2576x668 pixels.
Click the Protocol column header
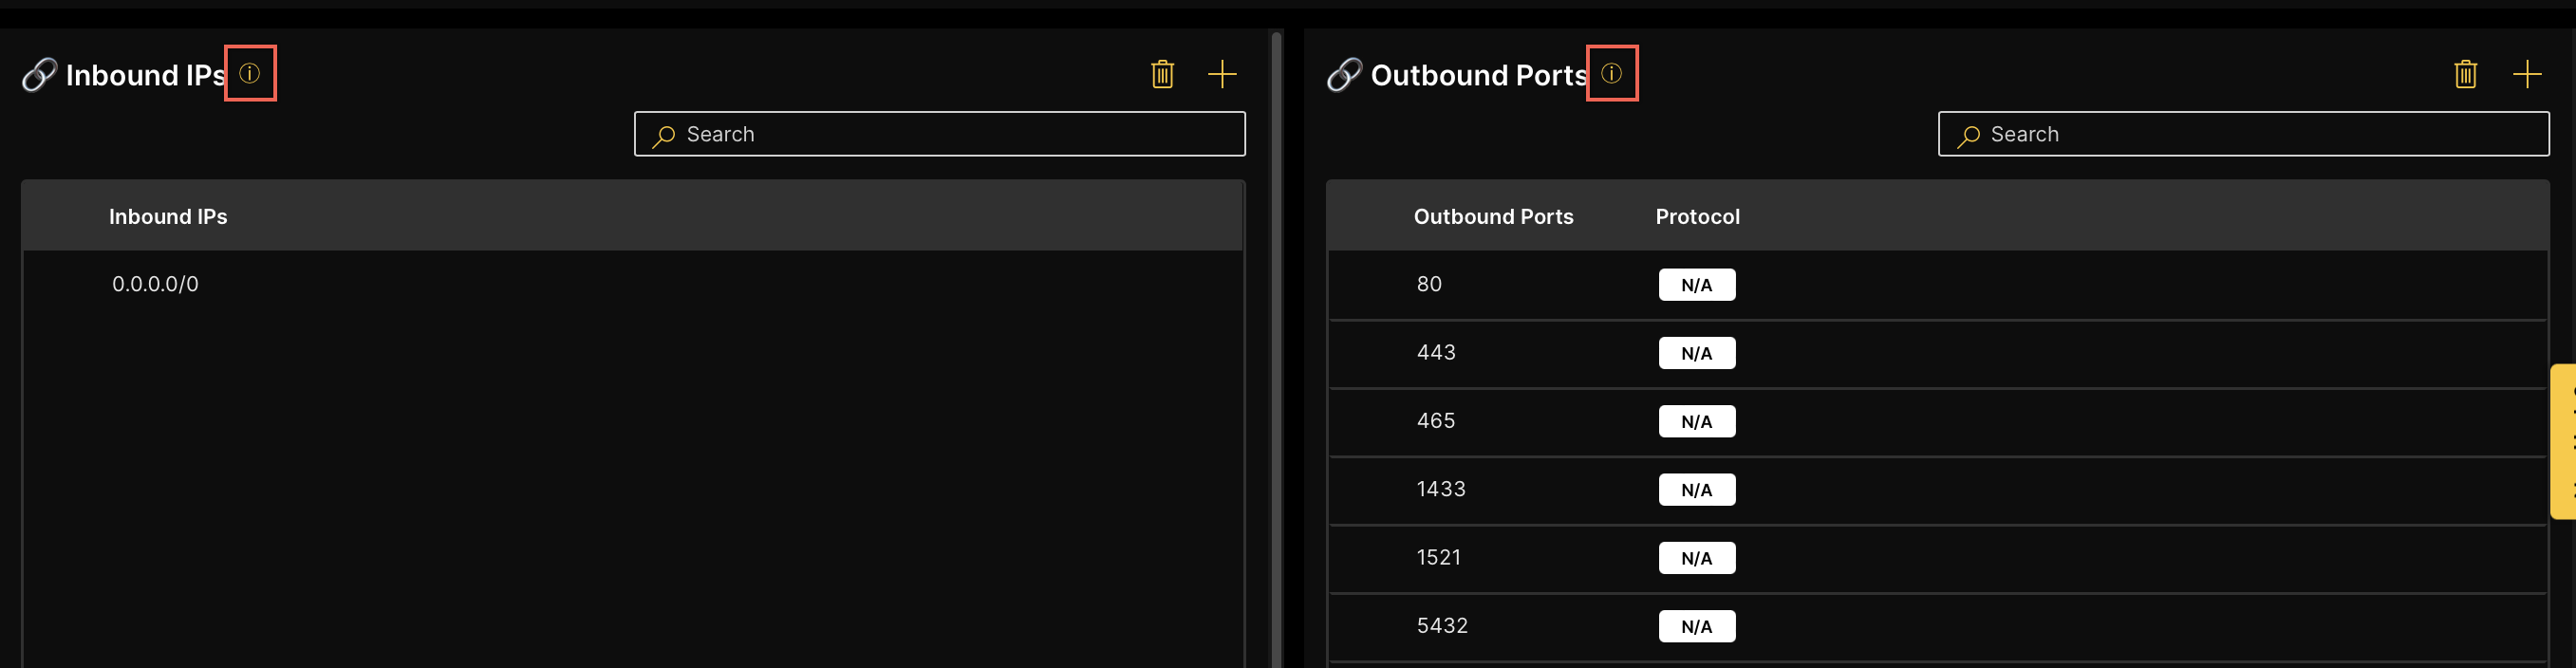1697,217
